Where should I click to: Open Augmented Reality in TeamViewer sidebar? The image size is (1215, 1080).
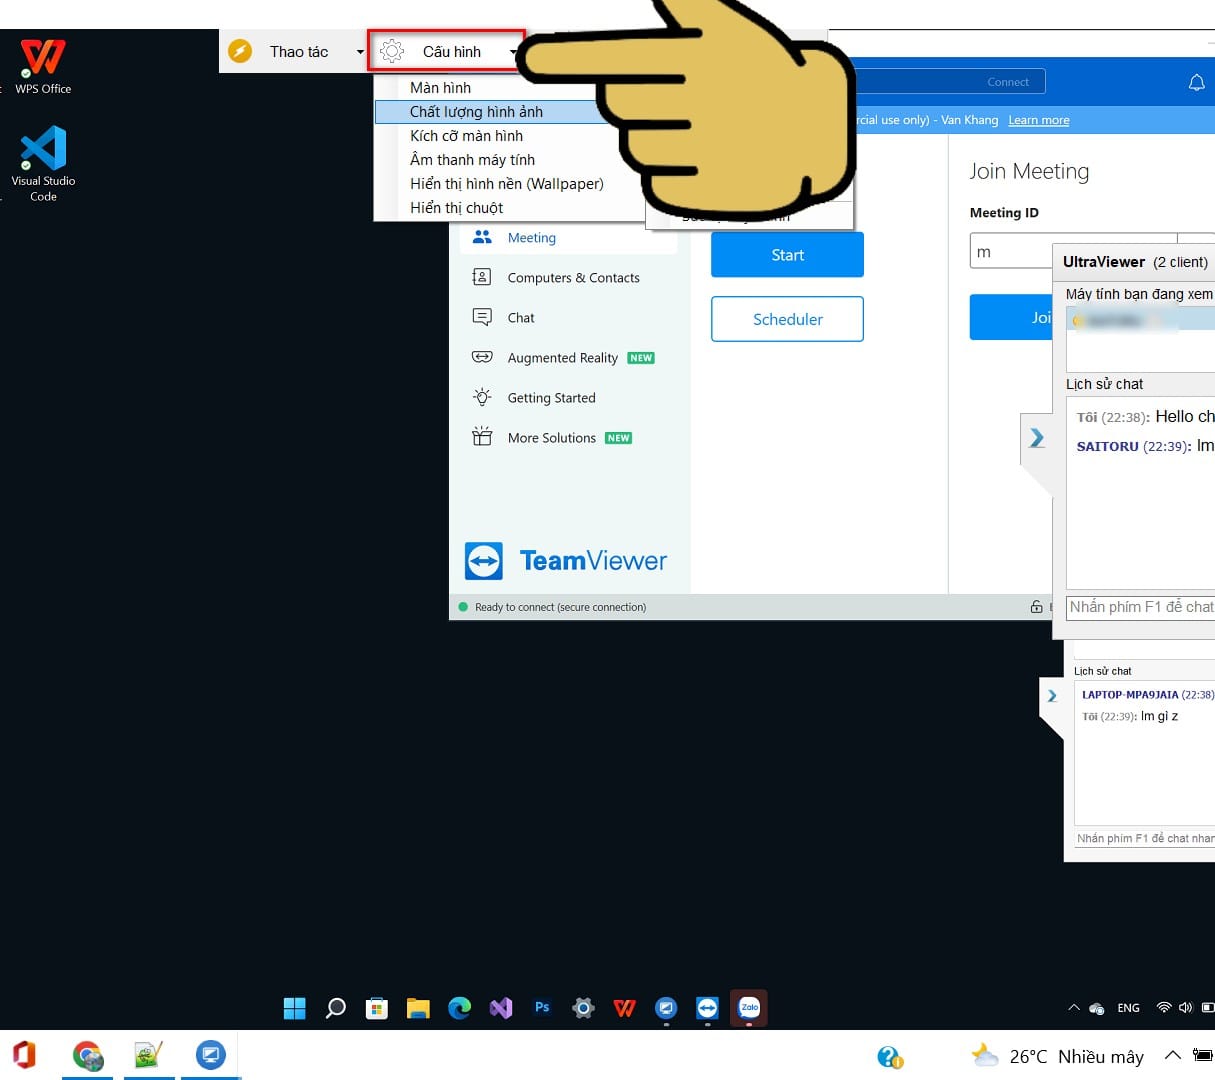568,358
